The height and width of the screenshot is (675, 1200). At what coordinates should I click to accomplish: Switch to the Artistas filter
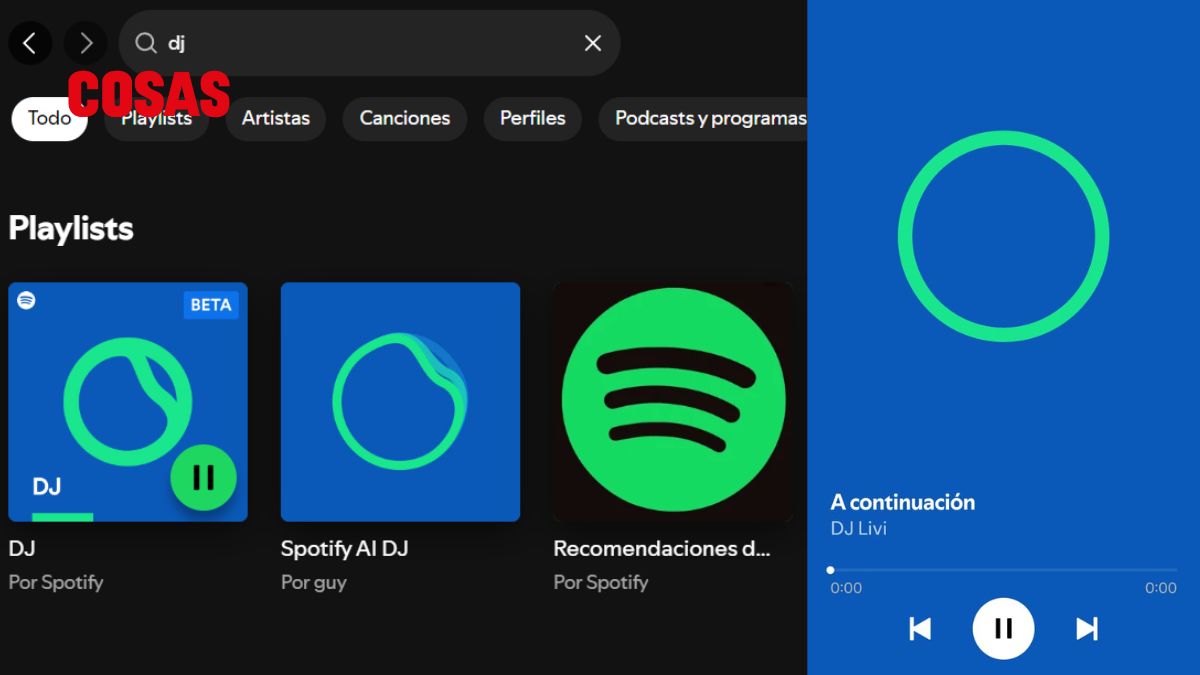point(276,118)
